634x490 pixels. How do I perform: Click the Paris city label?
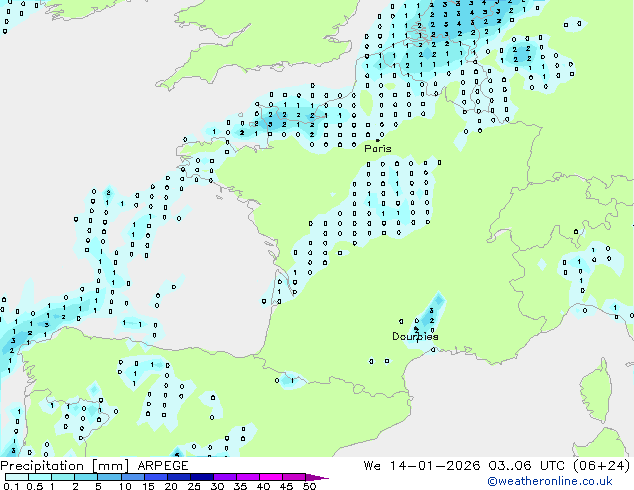[x=378, y=149]
